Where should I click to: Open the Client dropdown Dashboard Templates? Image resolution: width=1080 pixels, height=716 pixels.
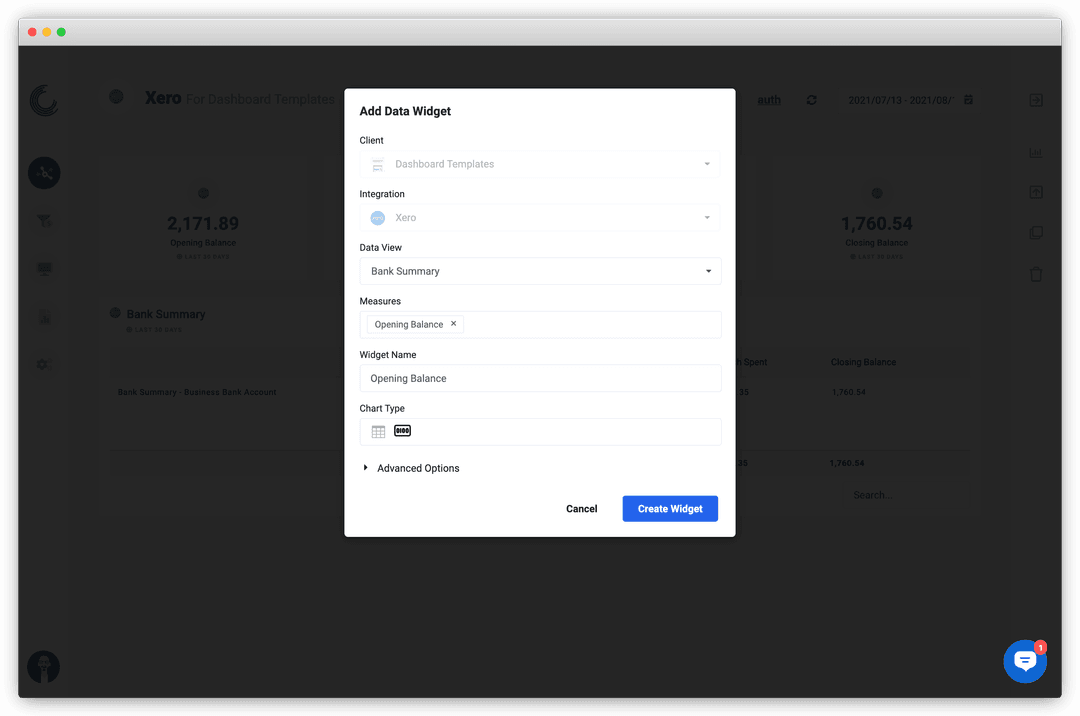click(x=540, y=164)
